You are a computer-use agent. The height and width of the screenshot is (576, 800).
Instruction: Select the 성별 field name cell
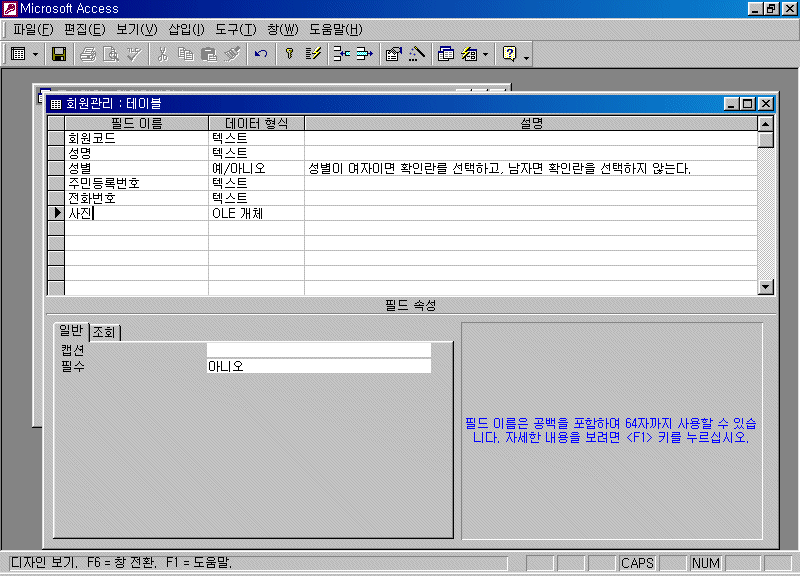click(x=136, y=168)
